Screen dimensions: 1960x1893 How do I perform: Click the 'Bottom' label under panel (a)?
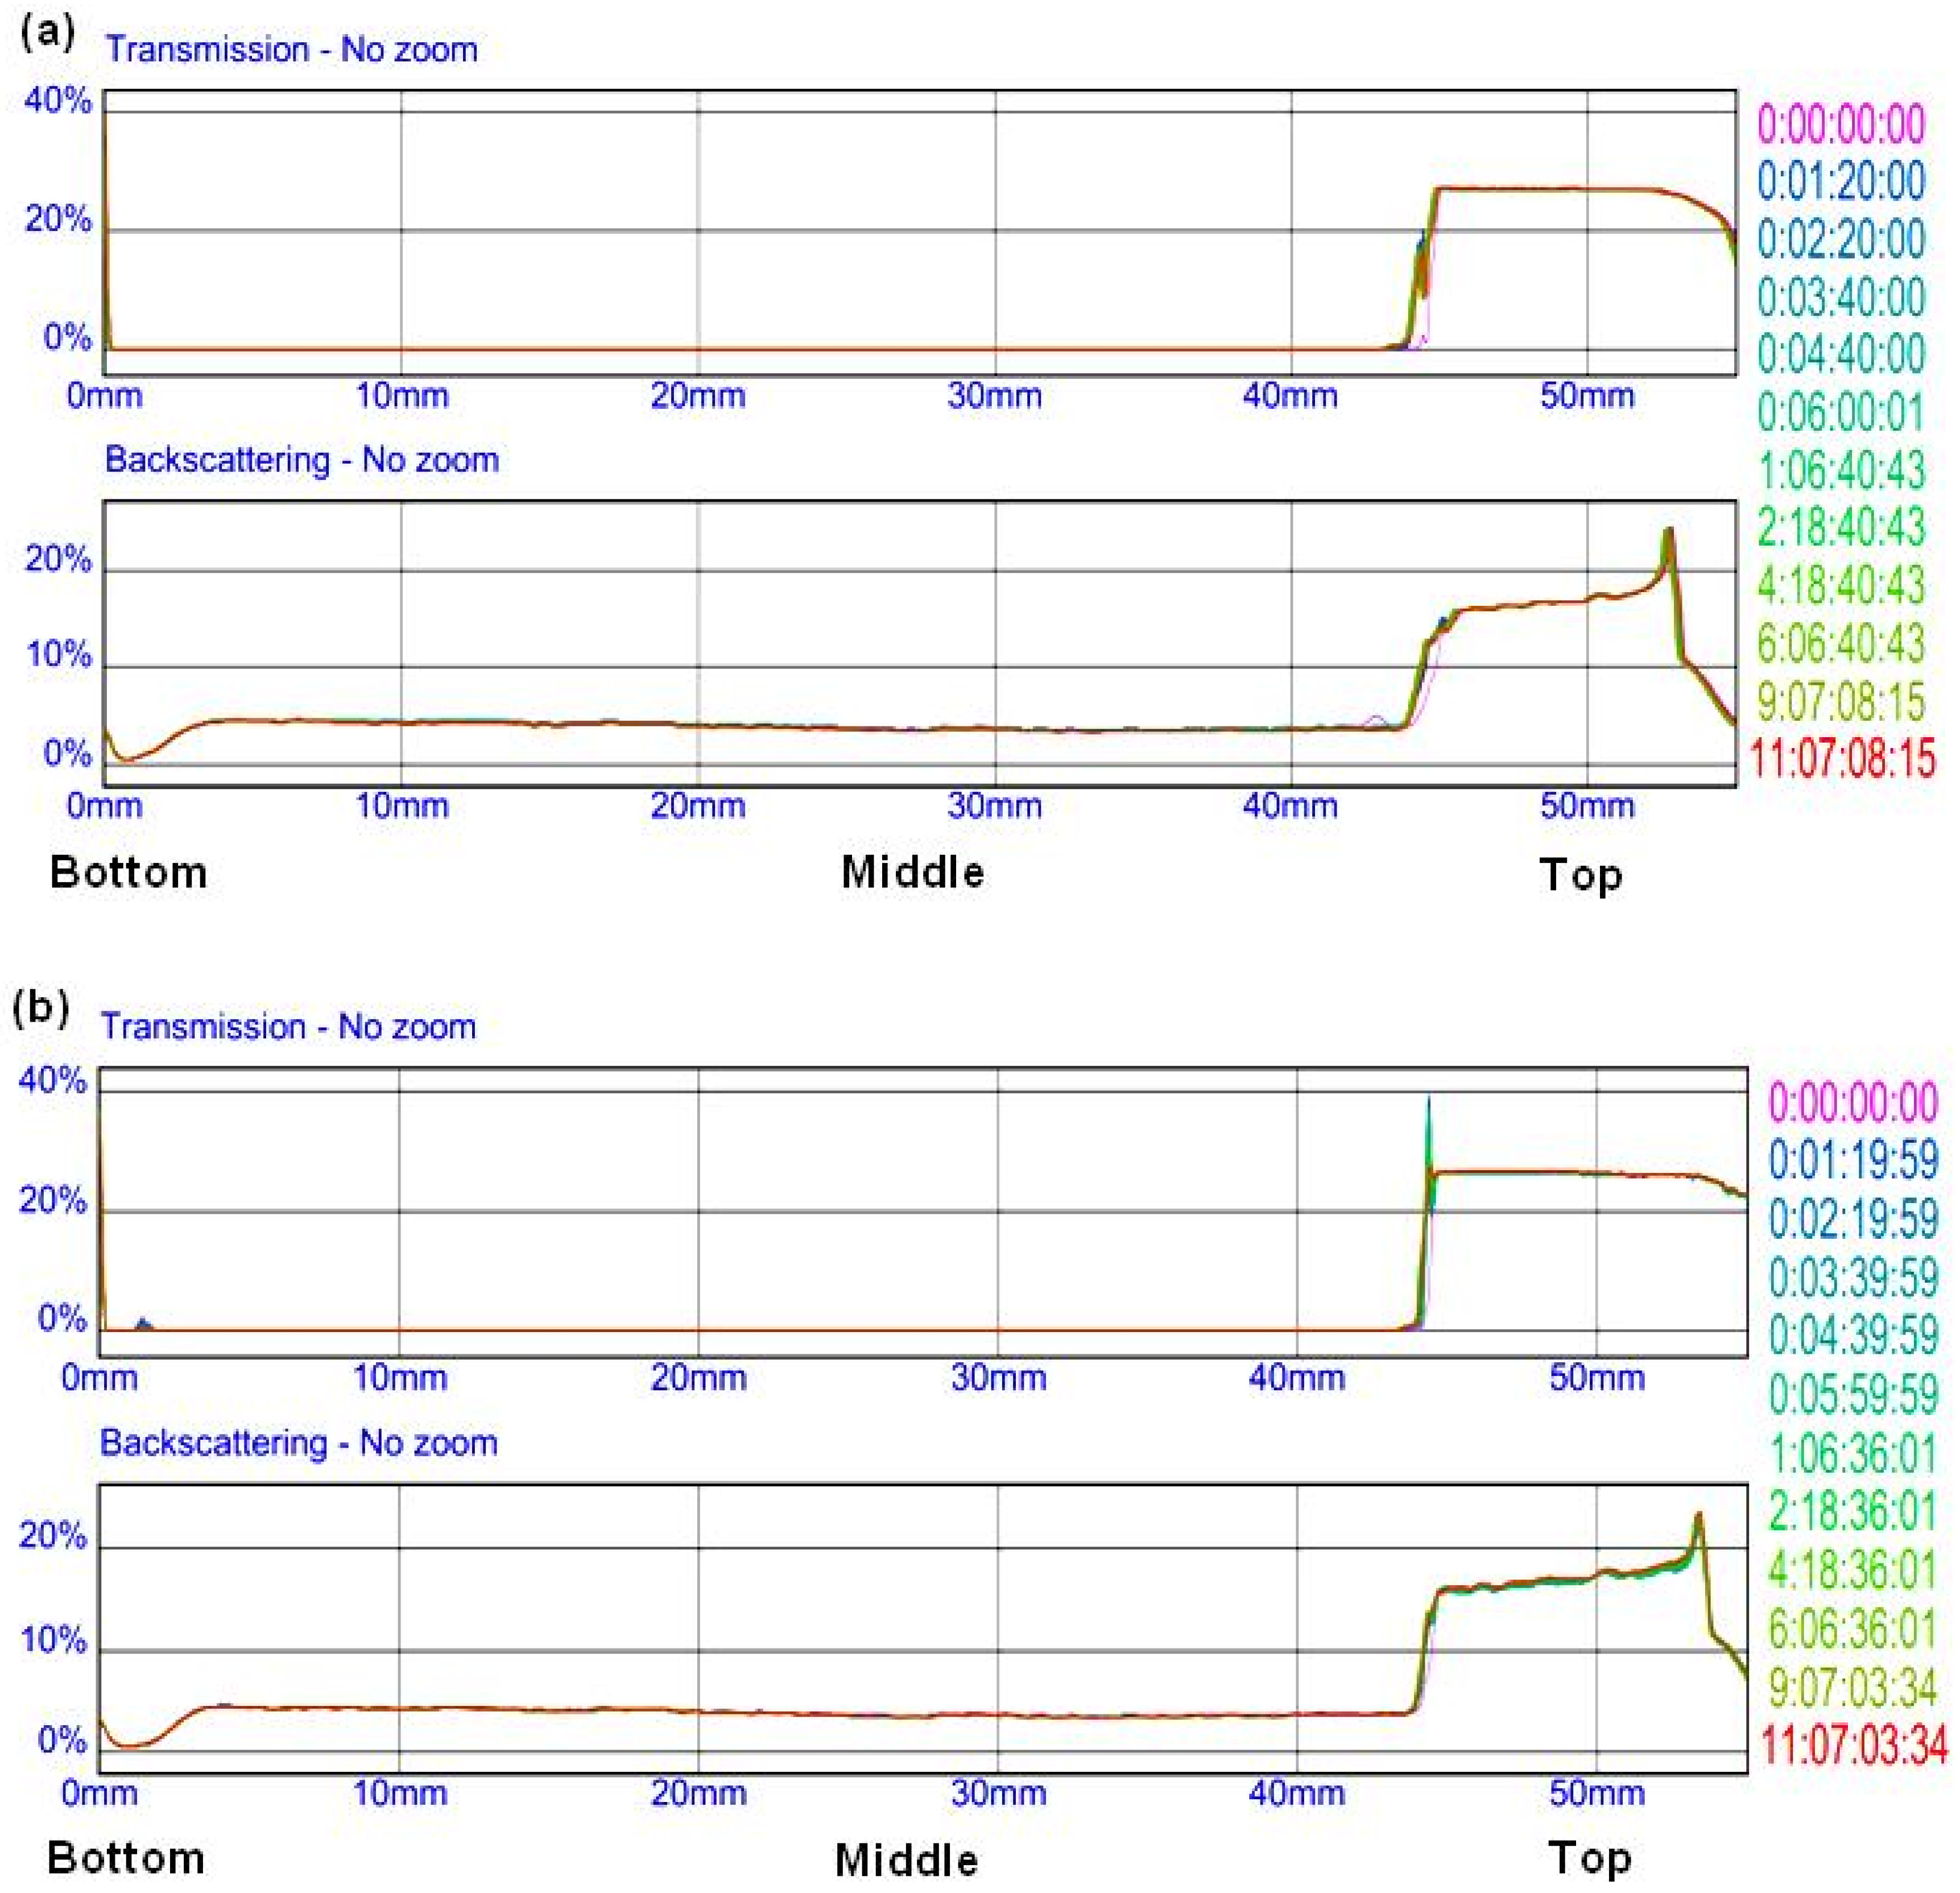[x=128, y=872]
